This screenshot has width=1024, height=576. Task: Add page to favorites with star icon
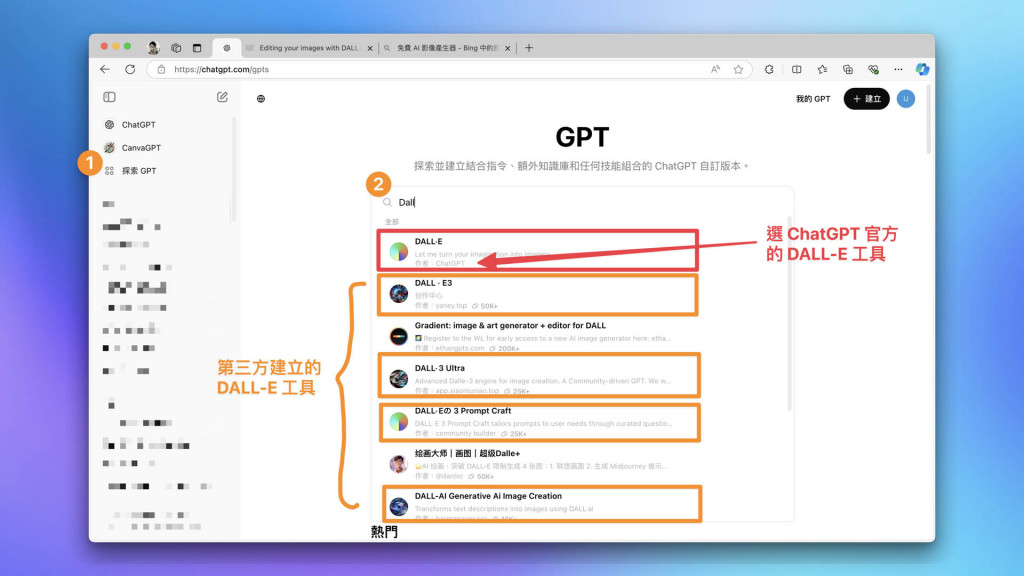pos(738,69)
